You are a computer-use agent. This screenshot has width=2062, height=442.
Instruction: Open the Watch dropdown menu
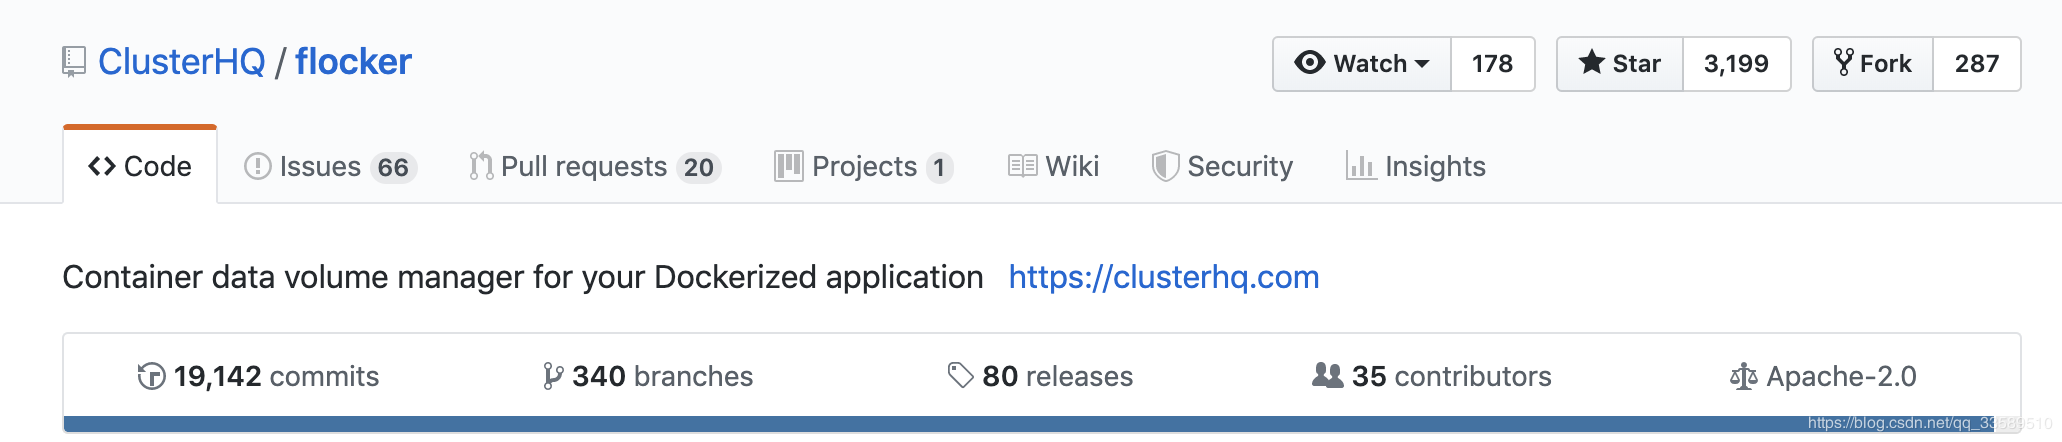[1362, 64]
